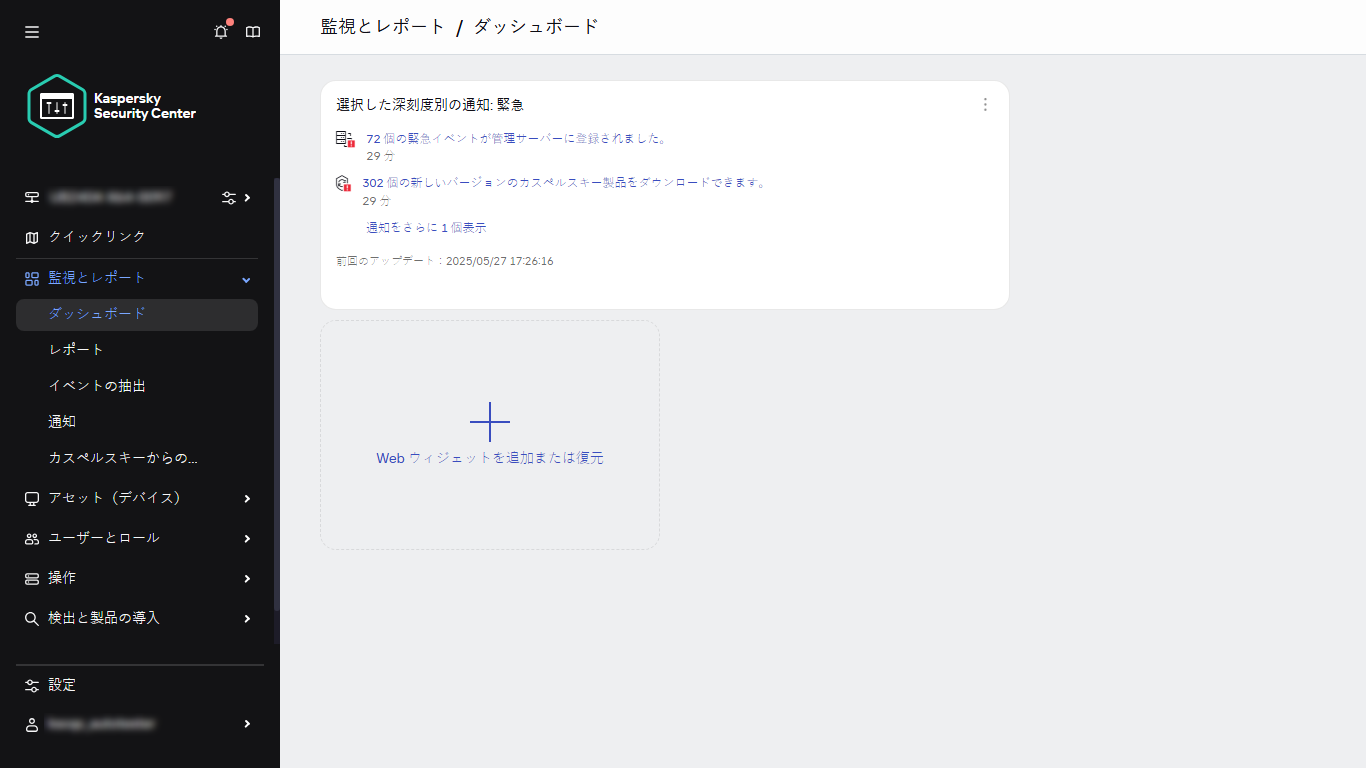Open the イベントの抽出 page
This screenshot has width=1366, height=768.
[x=96, y=385]
